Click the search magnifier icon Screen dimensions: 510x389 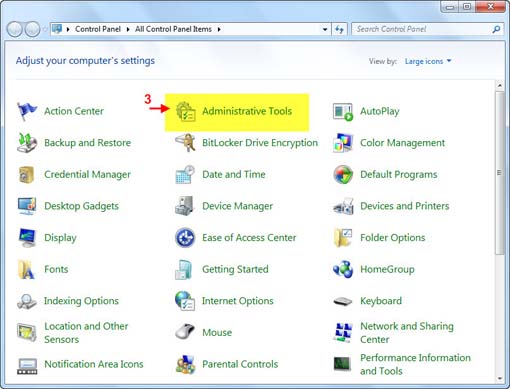(x=496, y=29)
